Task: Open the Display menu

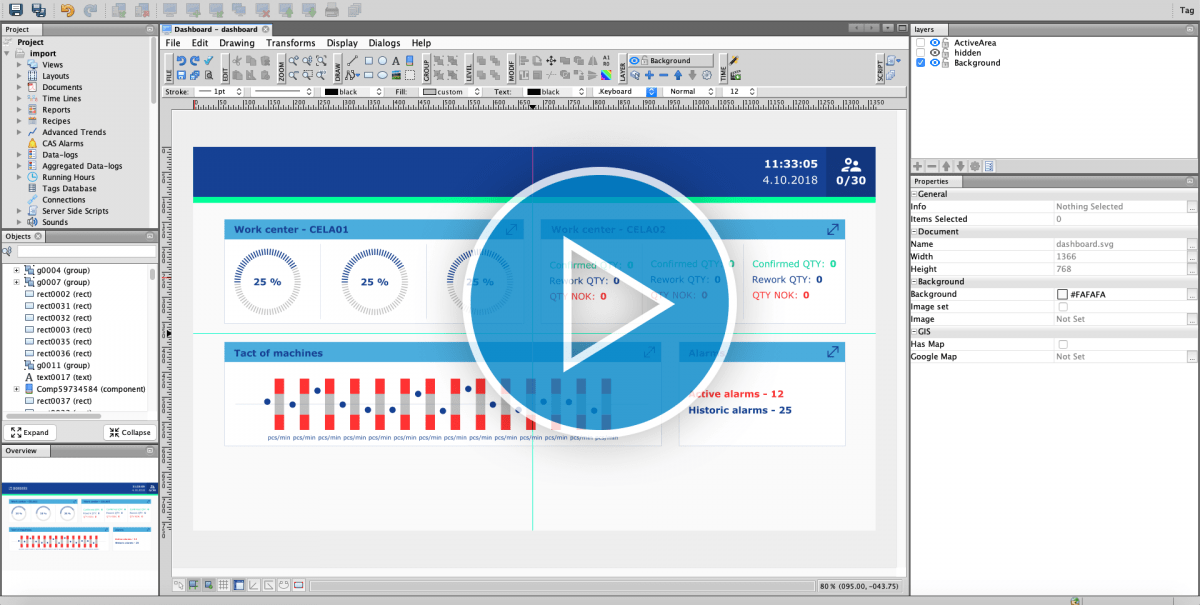Action: point(342,43)
